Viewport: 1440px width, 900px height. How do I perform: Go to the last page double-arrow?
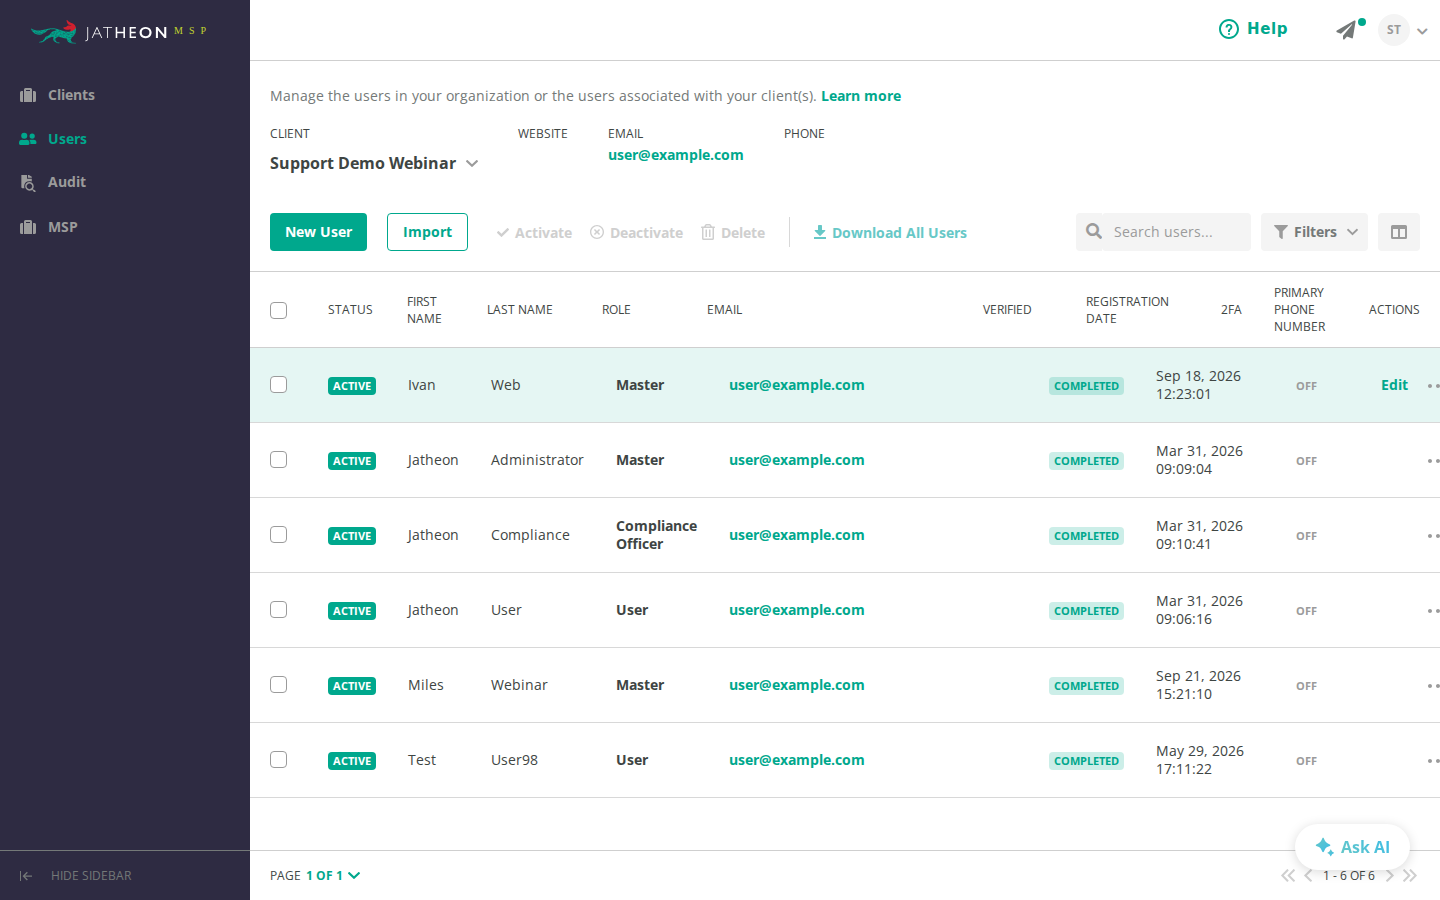[x=1410, y=876]
